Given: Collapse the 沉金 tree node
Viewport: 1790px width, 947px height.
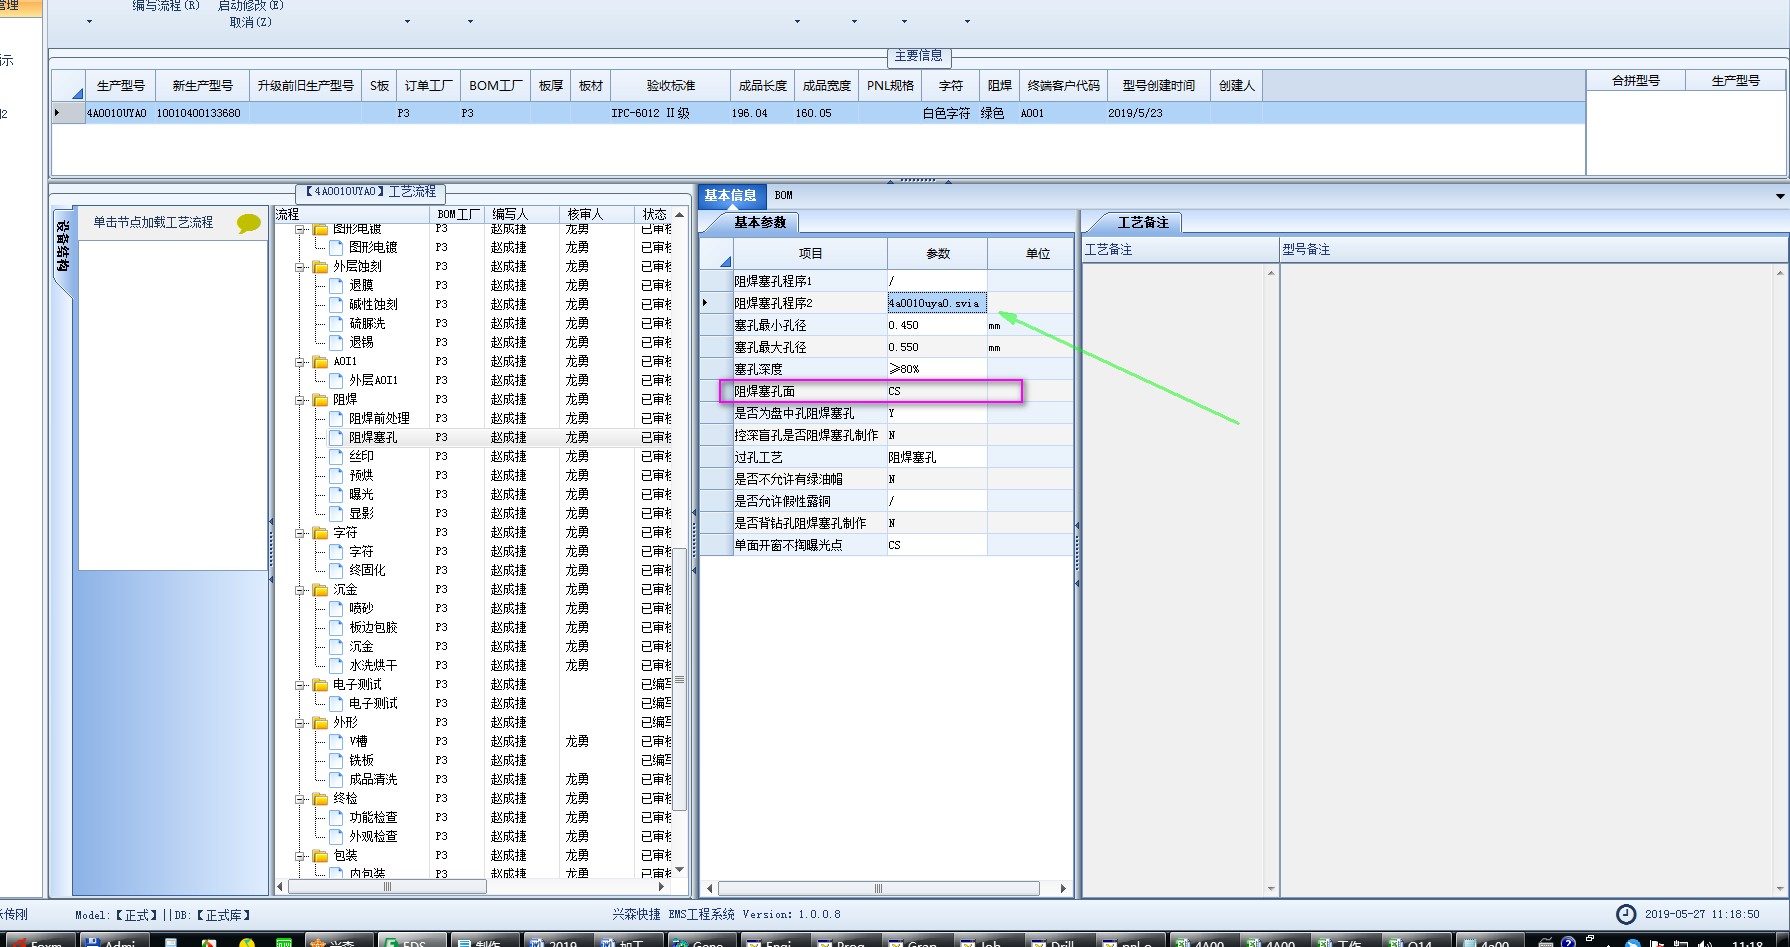Looking at the screenshot, I should pos(300,590).
